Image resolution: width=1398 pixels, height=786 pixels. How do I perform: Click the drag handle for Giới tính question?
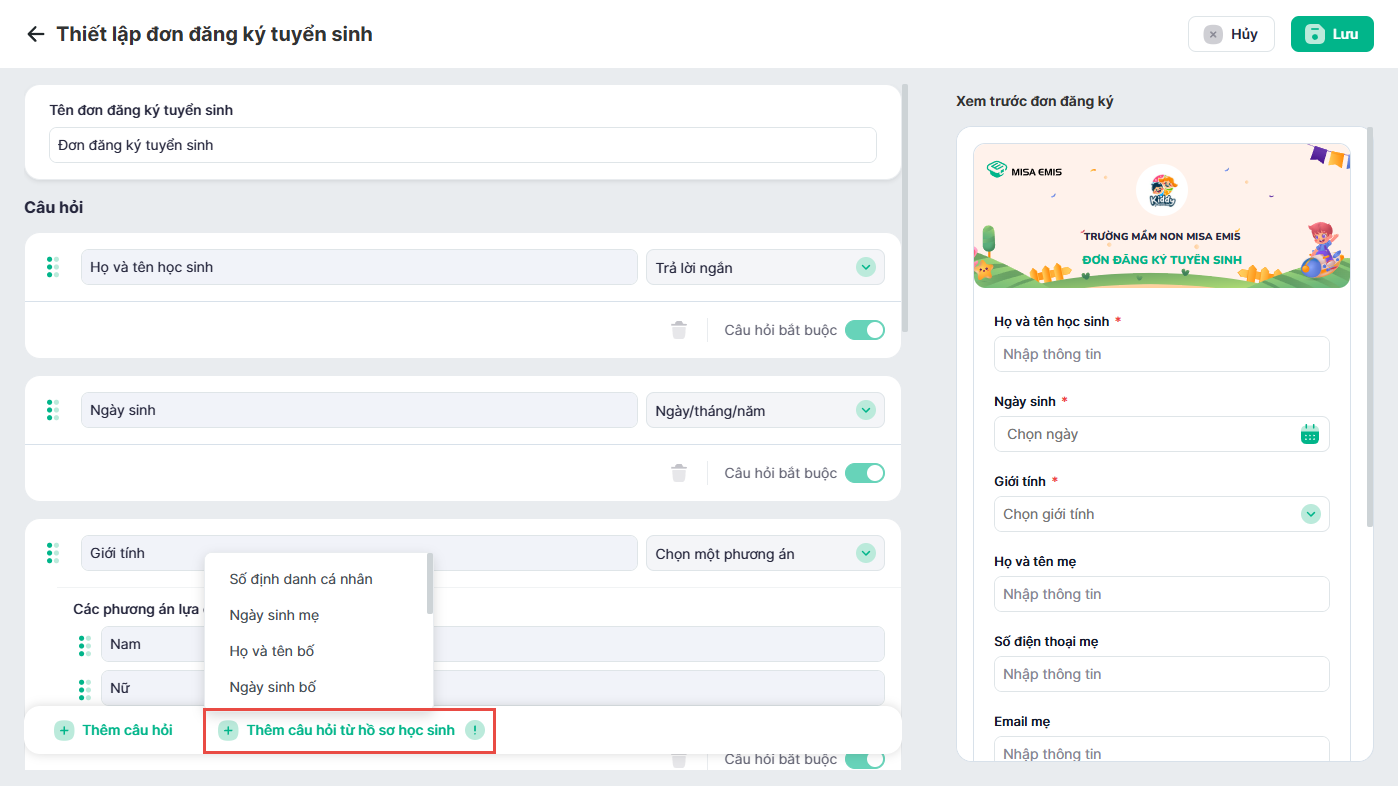pyautogui.click(x=53, y=553)
